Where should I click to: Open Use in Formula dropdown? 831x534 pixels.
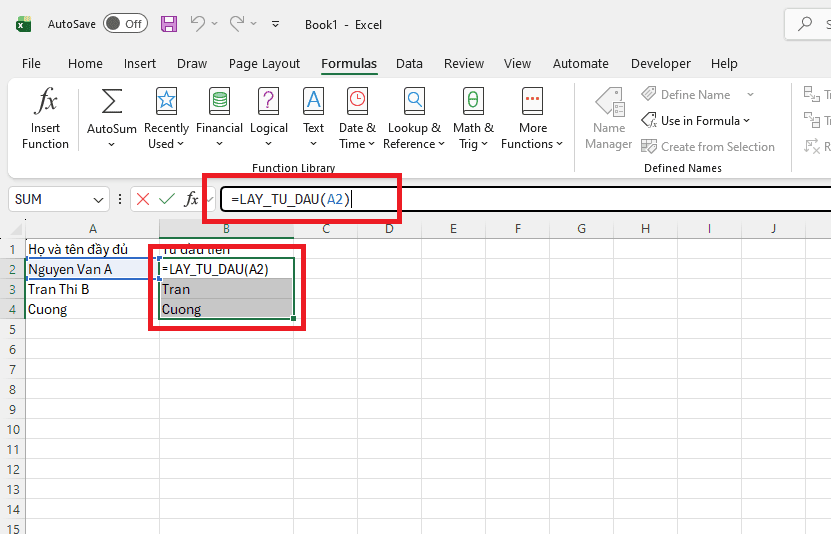[695, 121]
